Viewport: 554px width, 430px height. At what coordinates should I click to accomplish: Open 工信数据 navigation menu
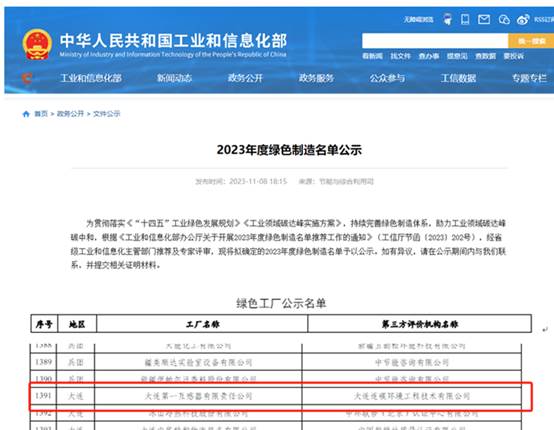pyautogui.click(x=458, y=78)
